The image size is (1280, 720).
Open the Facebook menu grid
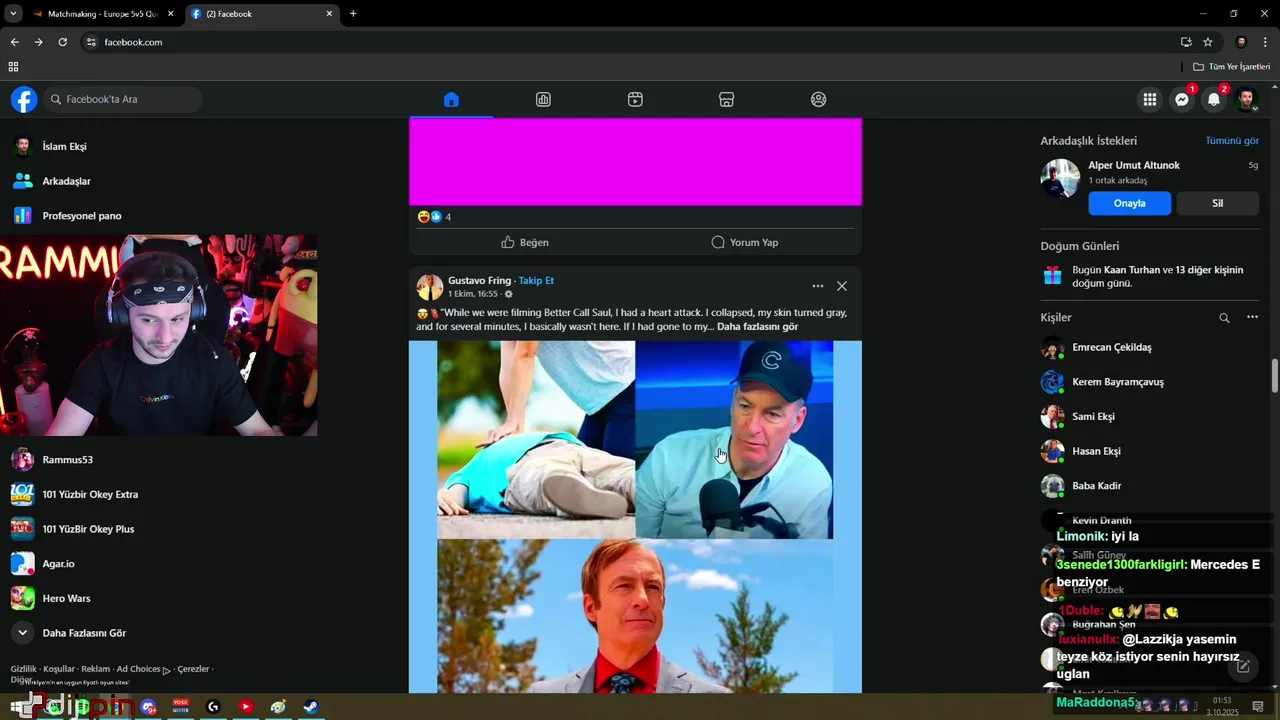coord(1150,99)
